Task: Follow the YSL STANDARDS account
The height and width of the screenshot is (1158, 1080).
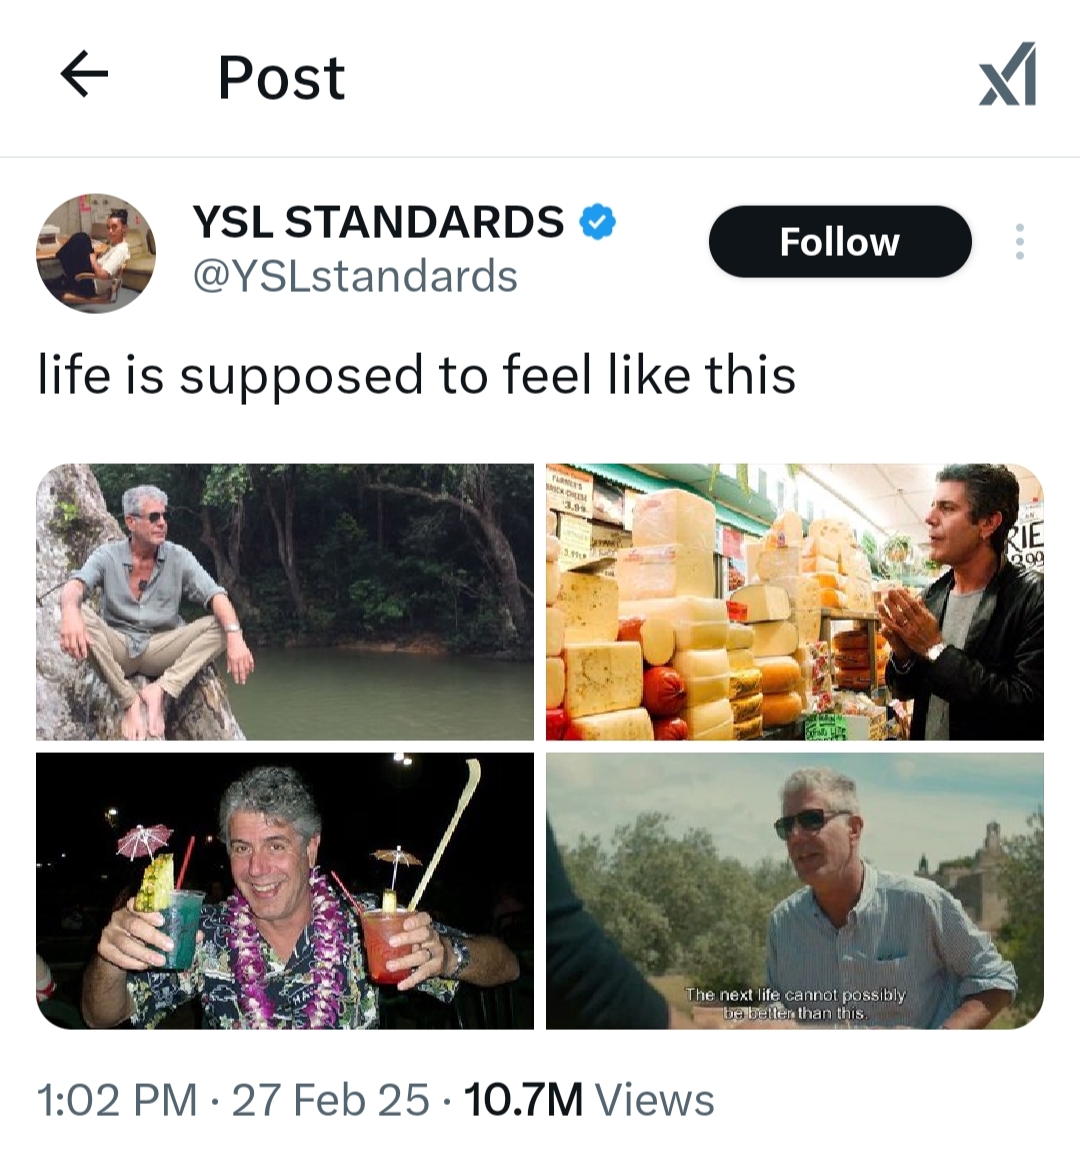Action: coord(839,242)
